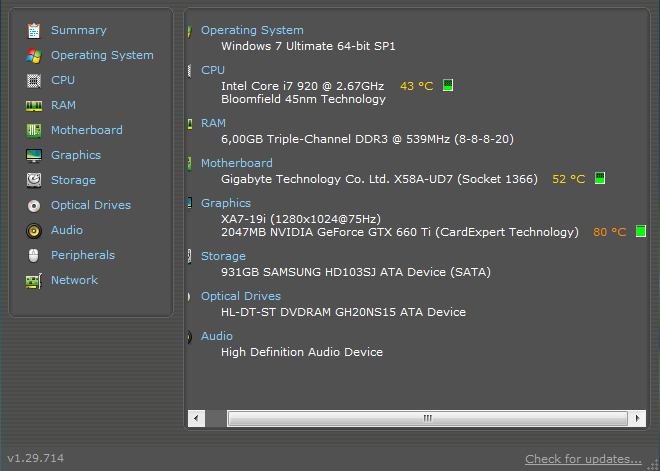Open the Summary section in sidebar

pyautogui.click(x=79, y=30)
